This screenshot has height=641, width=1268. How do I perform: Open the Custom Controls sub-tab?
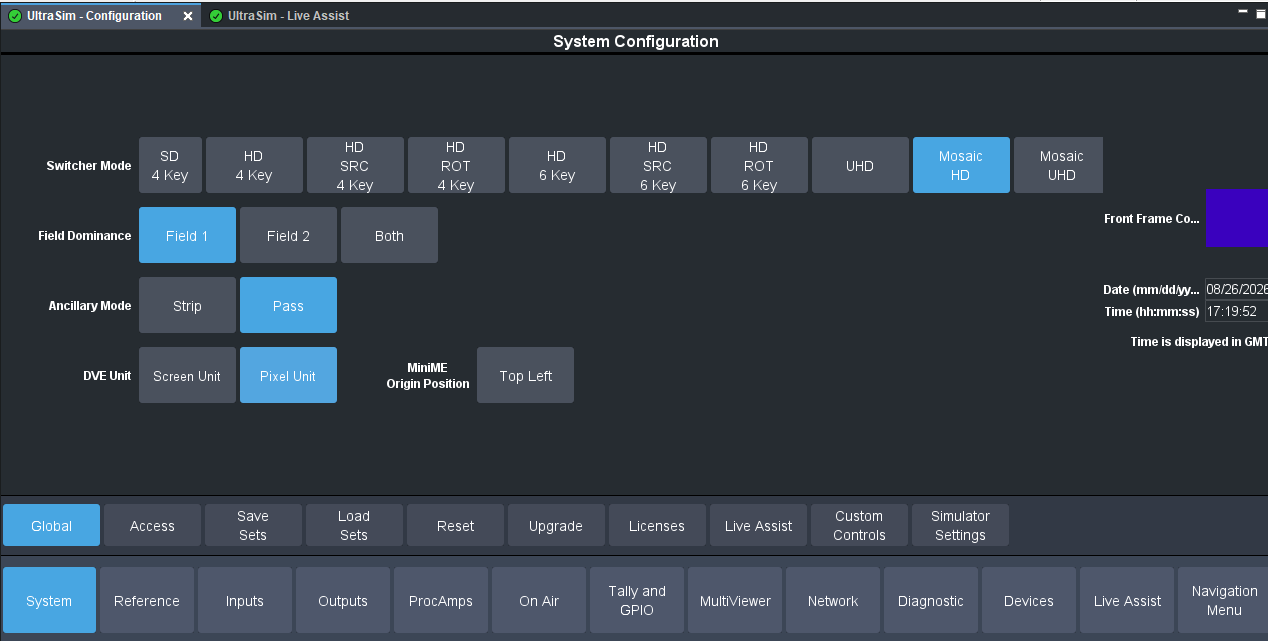click(859, 525)
